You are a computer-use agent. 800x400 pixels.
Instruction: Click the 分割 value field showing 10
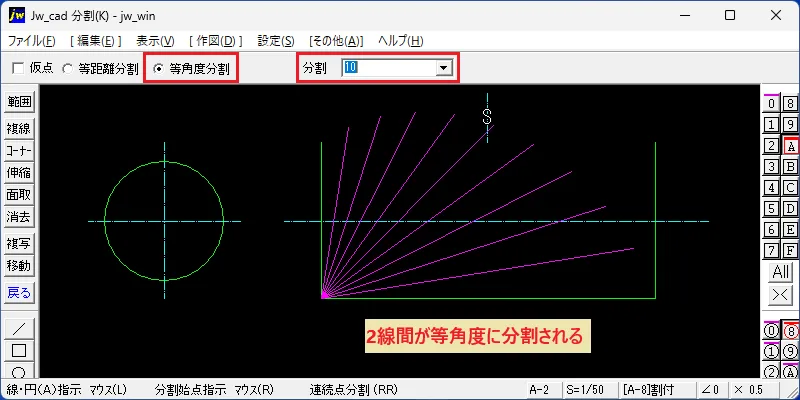point(388,68)
